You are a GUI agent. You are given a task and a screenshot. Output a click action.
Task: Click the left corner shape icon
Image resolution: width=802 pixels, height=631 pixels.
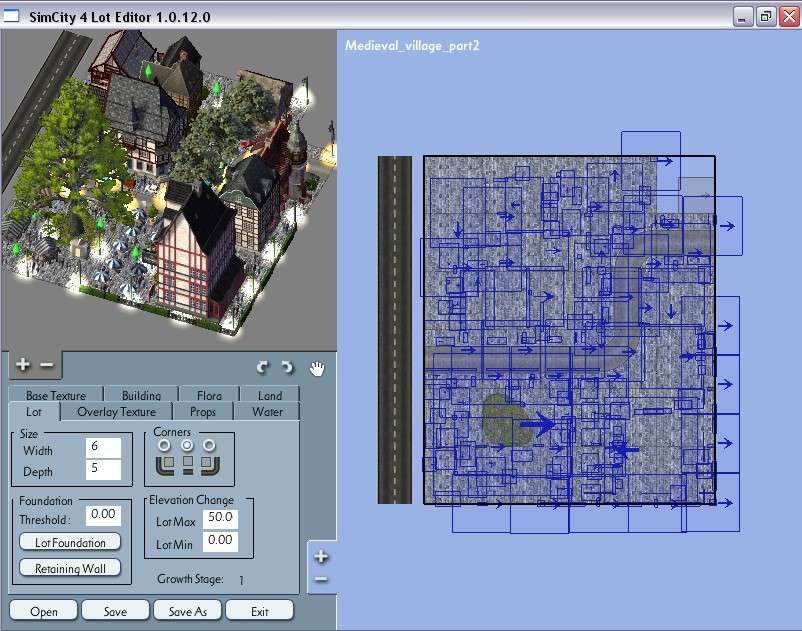[165, 465]
